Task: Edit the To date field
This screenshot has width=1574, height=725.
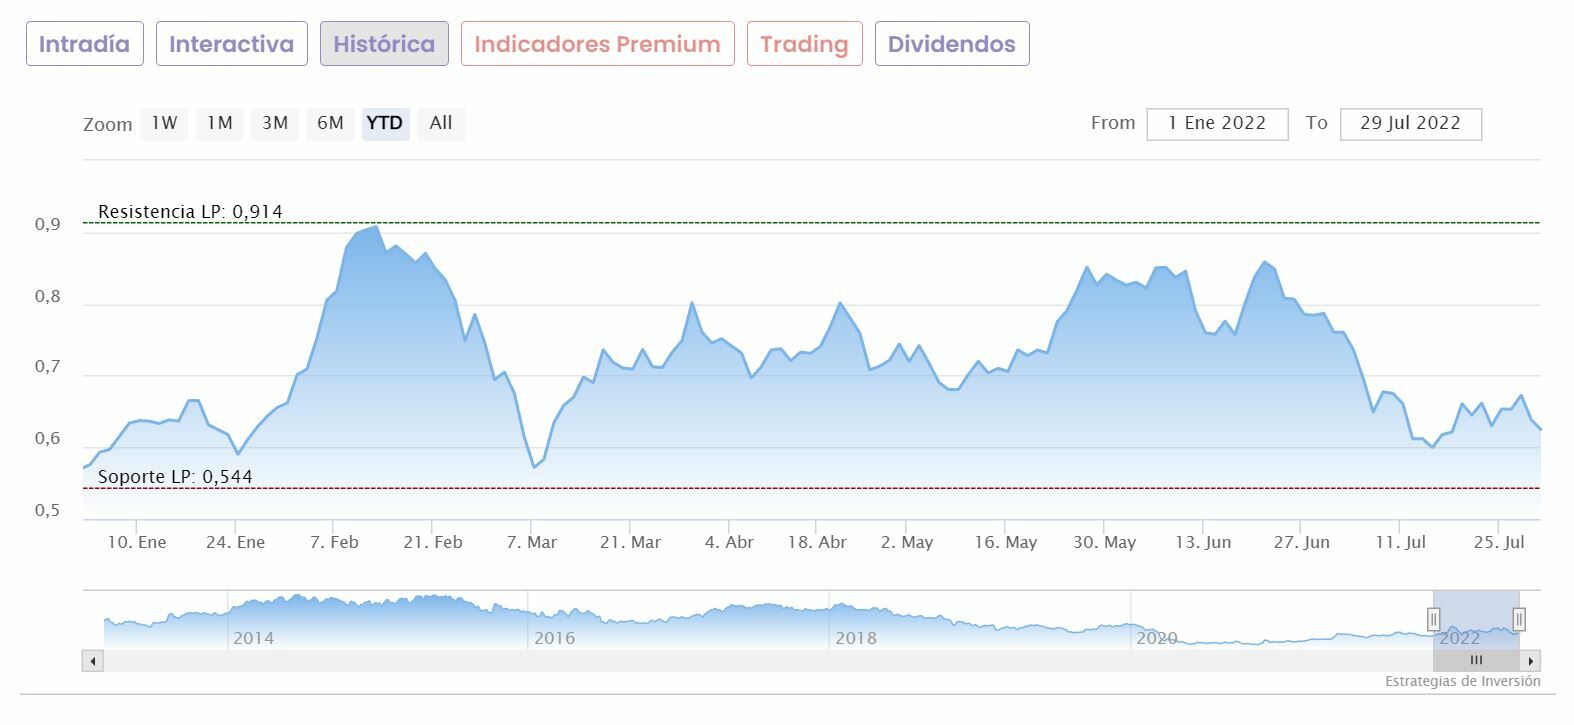Action: (1410, 123)
